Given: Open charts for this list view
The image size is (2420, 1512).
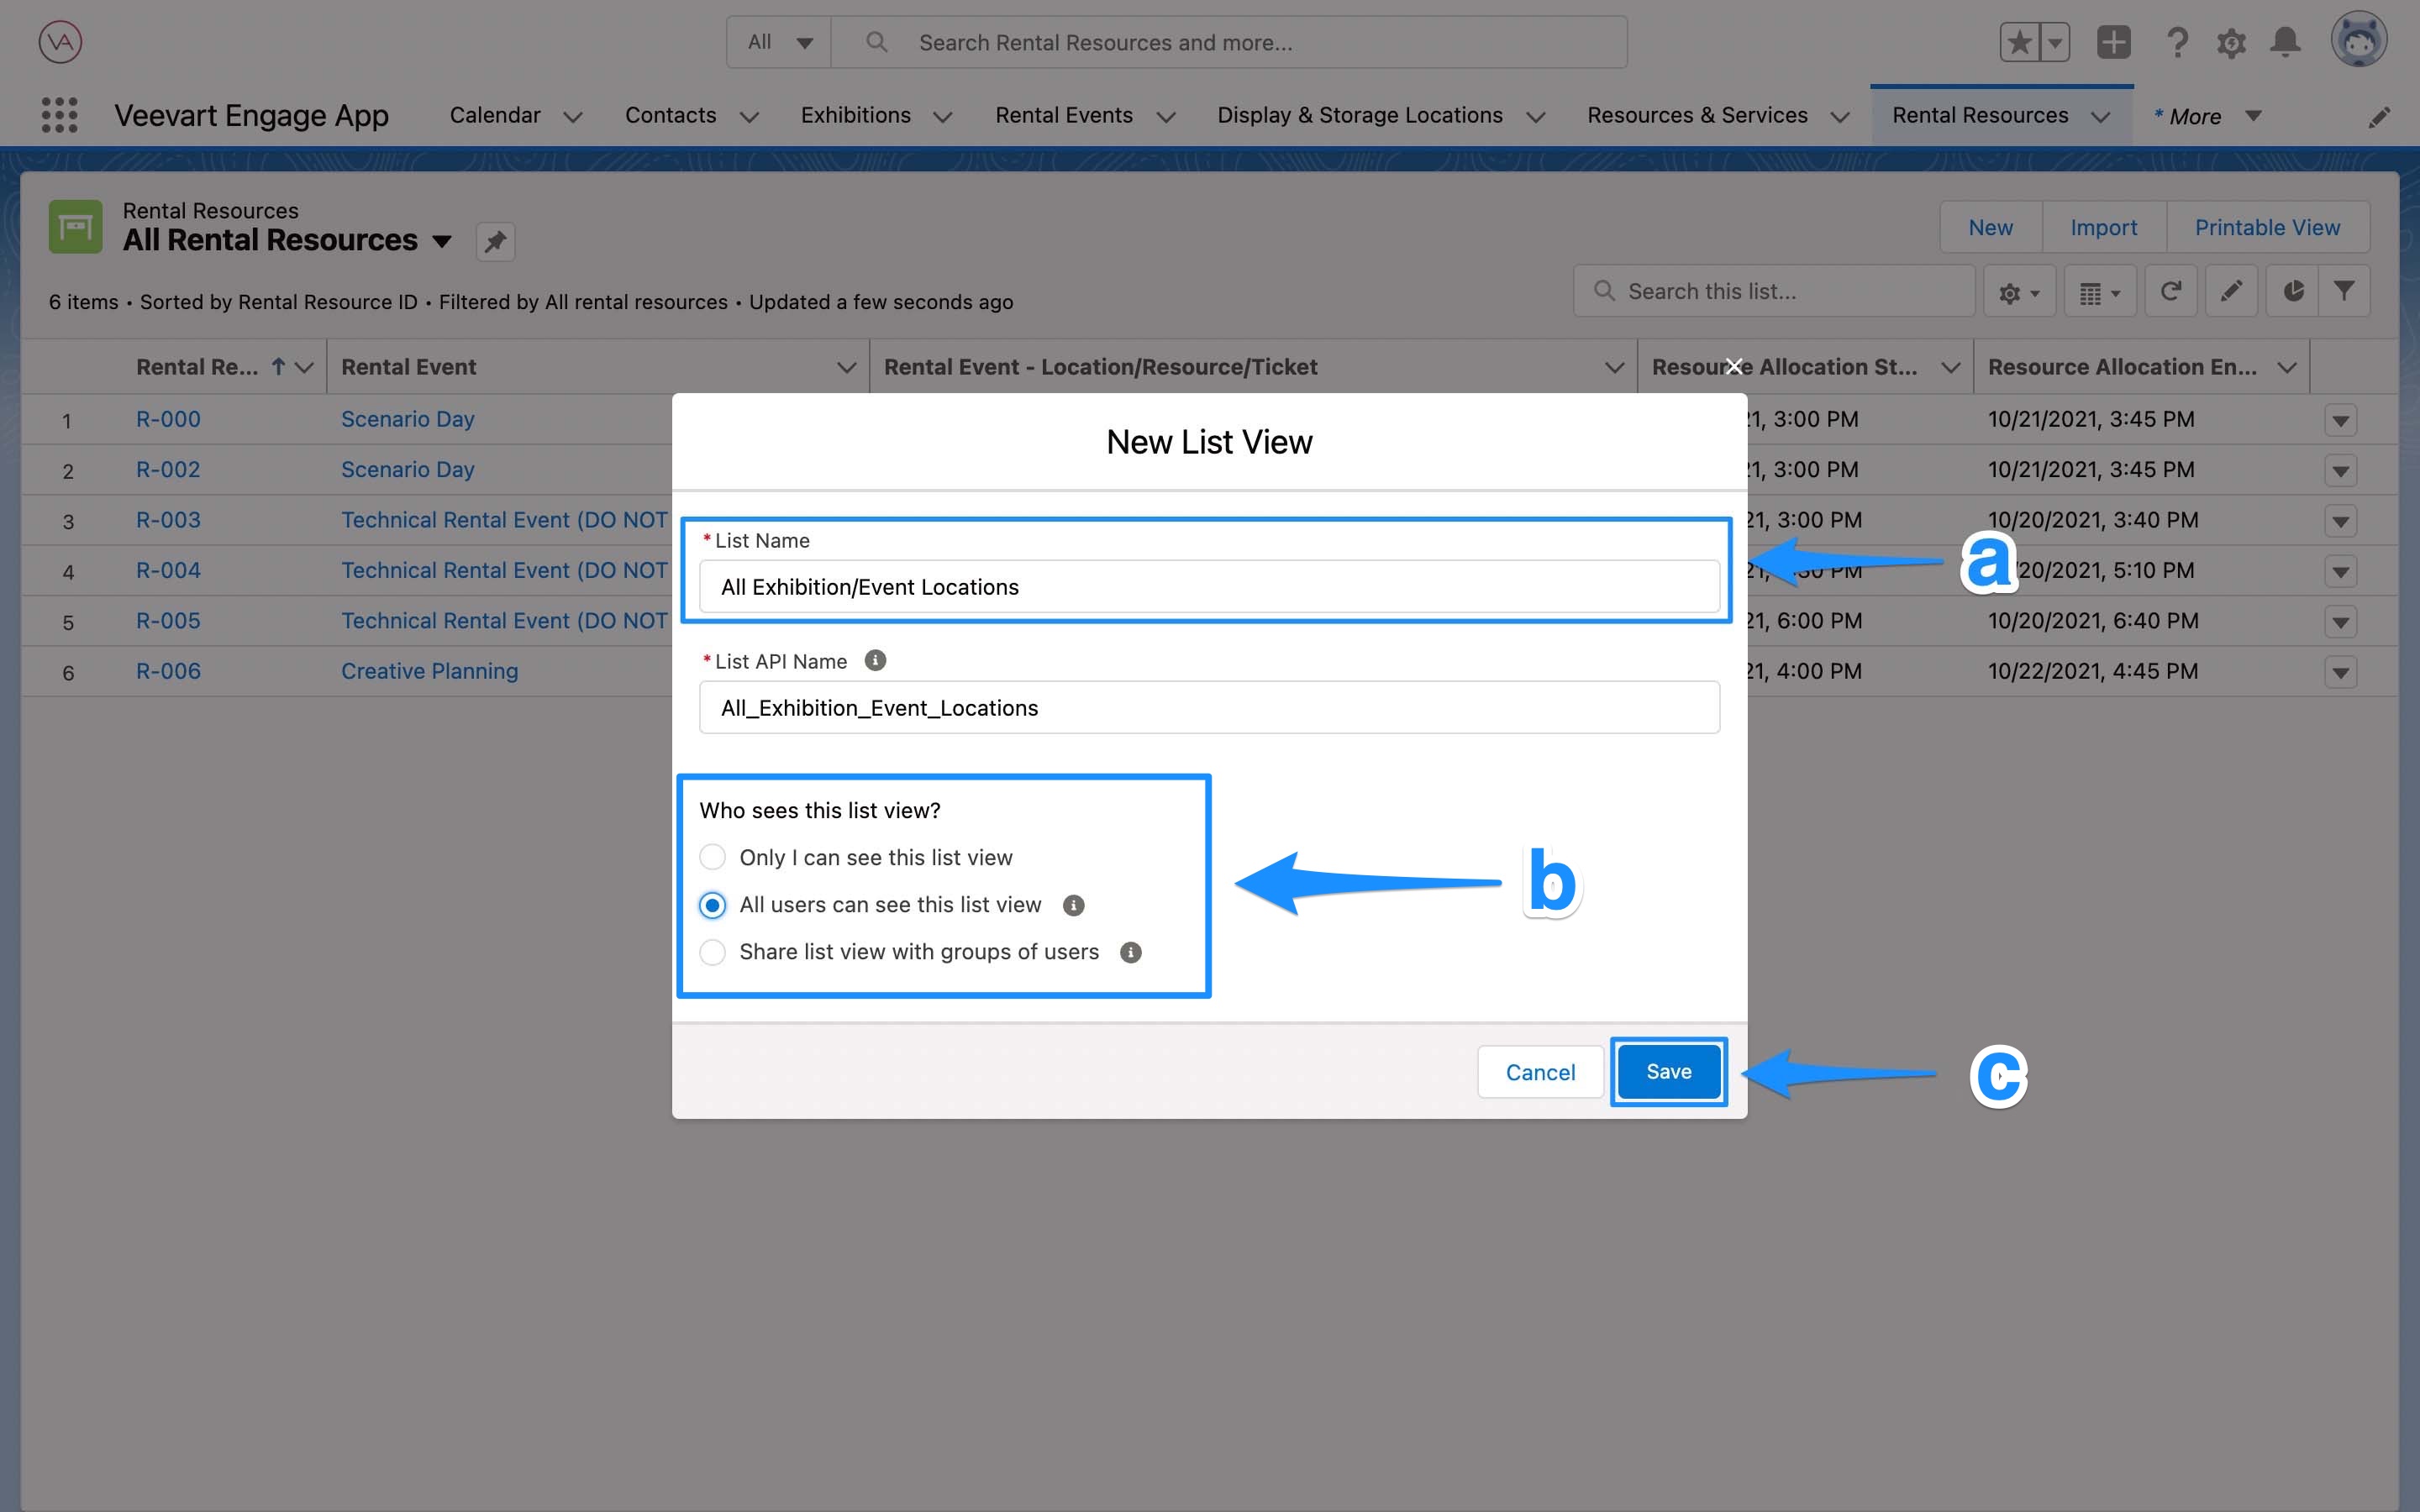Looking at the screenshot, I should [2292, 291].
